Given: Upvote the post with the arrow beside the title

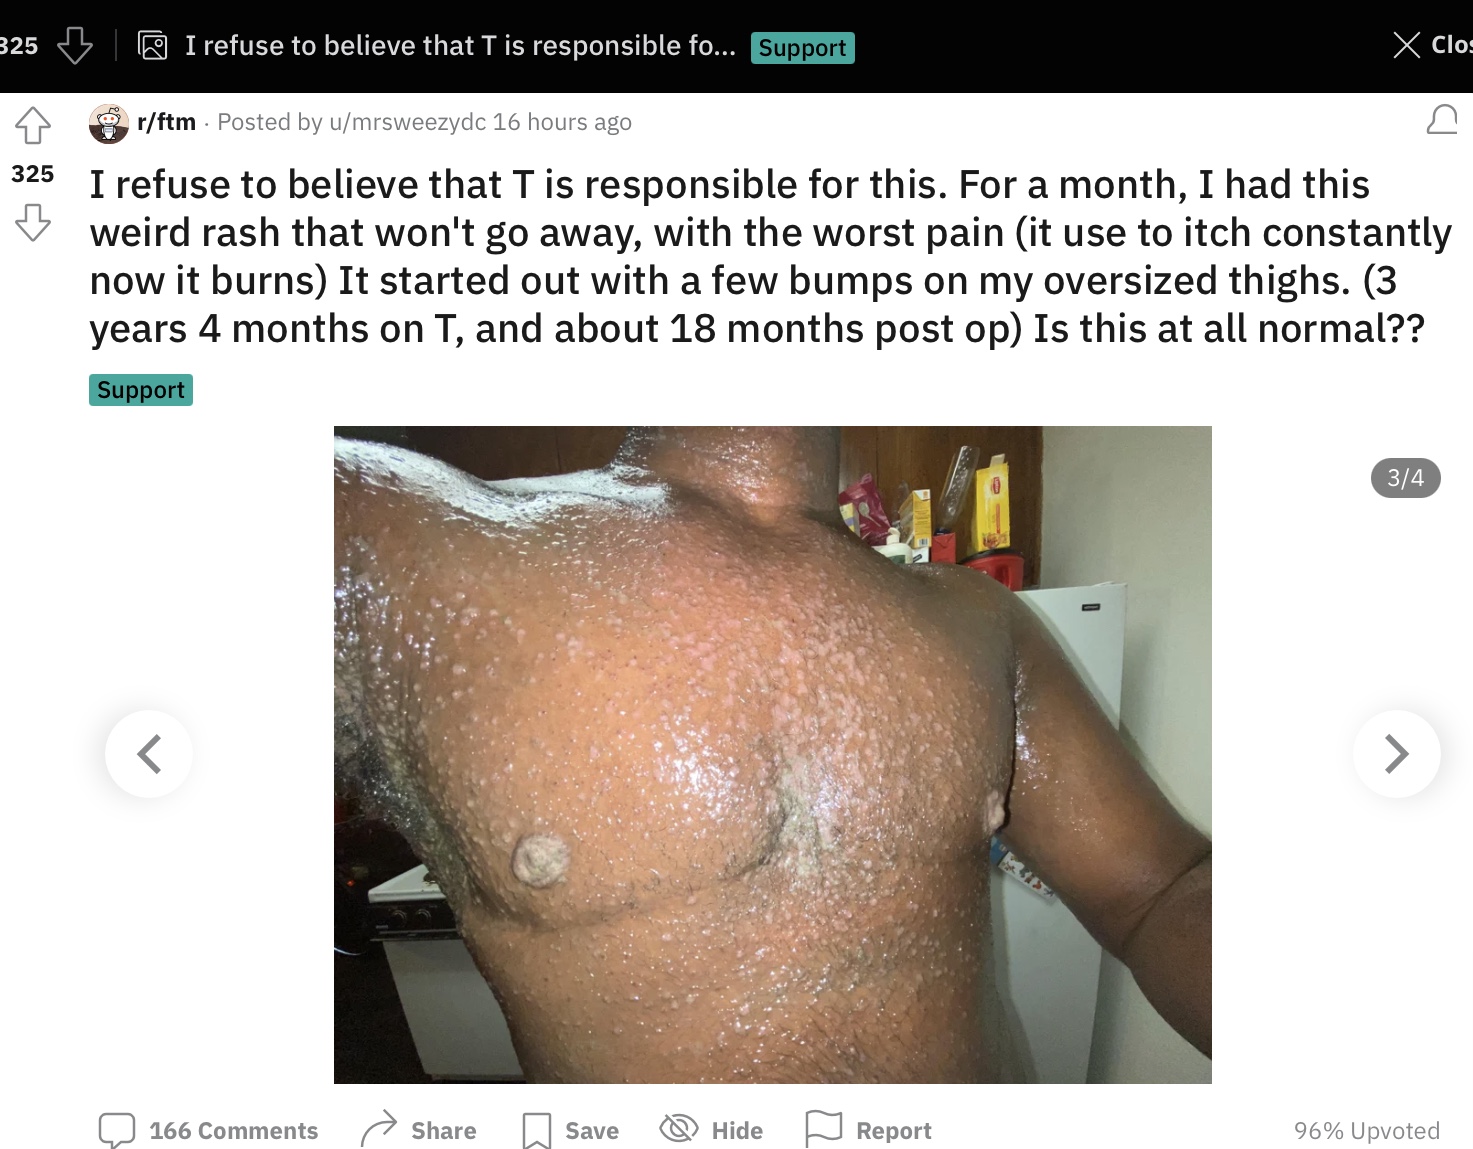Looking at the screenshot, I should 33,126.
